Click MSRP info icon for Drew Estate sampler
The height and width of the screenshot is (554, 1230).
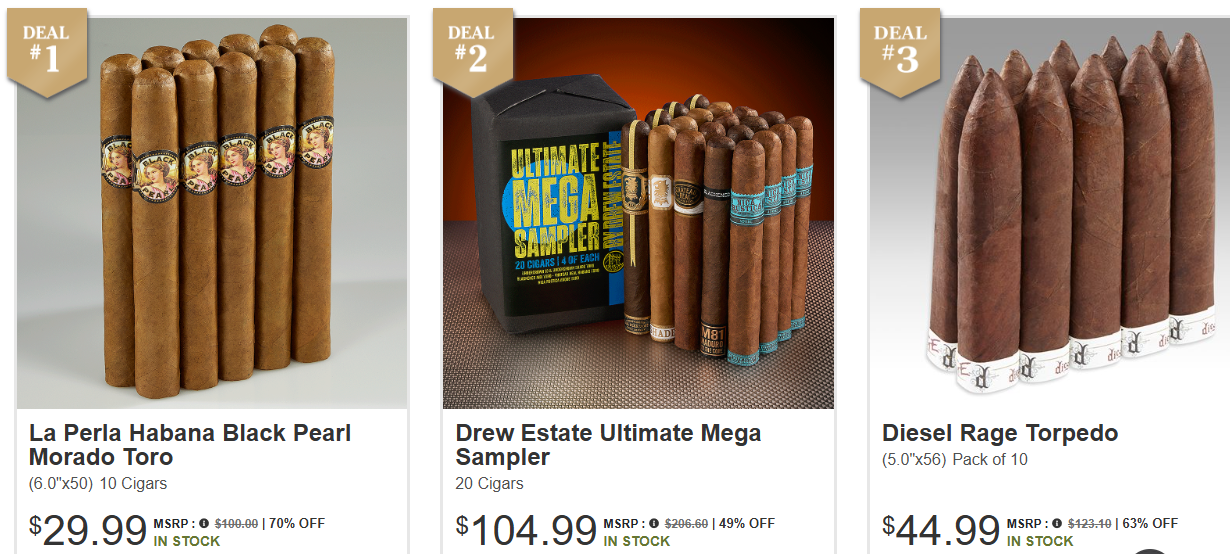click(x=654, y=523)
